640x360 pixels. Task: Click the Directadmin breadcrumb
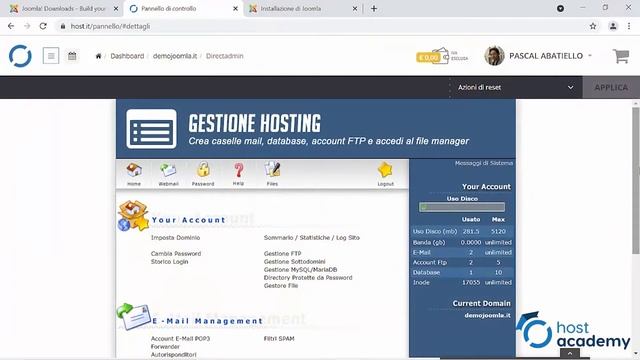point(224,56)
